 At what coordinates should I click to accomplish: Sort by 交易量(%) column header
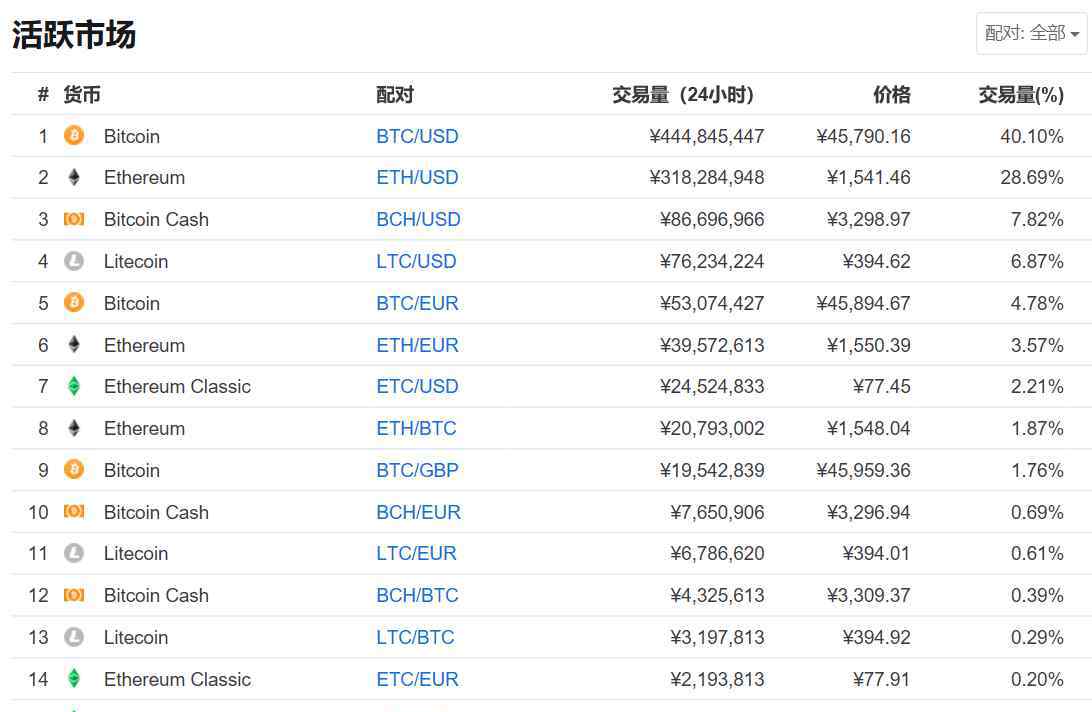click(1021, 94)
